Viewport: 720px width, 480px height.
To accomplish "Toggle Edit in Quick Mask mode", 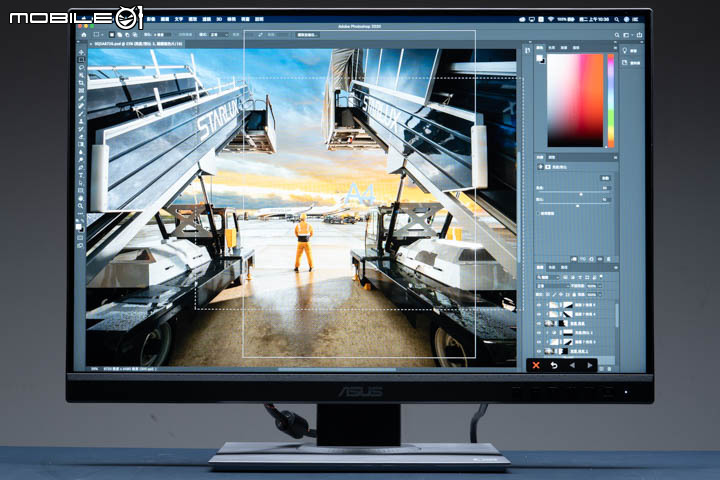I will (x=81, y=237).
